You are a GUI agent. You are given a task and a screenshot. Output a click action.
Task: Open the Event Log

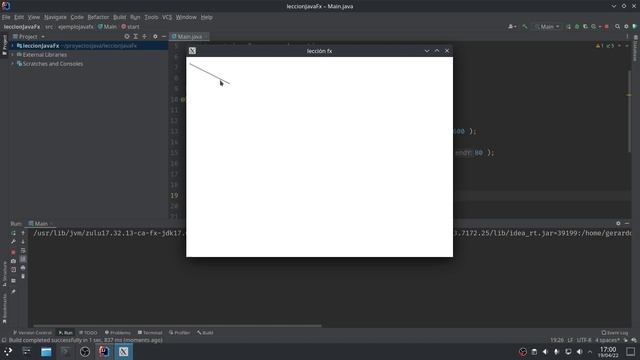point(615,333)
